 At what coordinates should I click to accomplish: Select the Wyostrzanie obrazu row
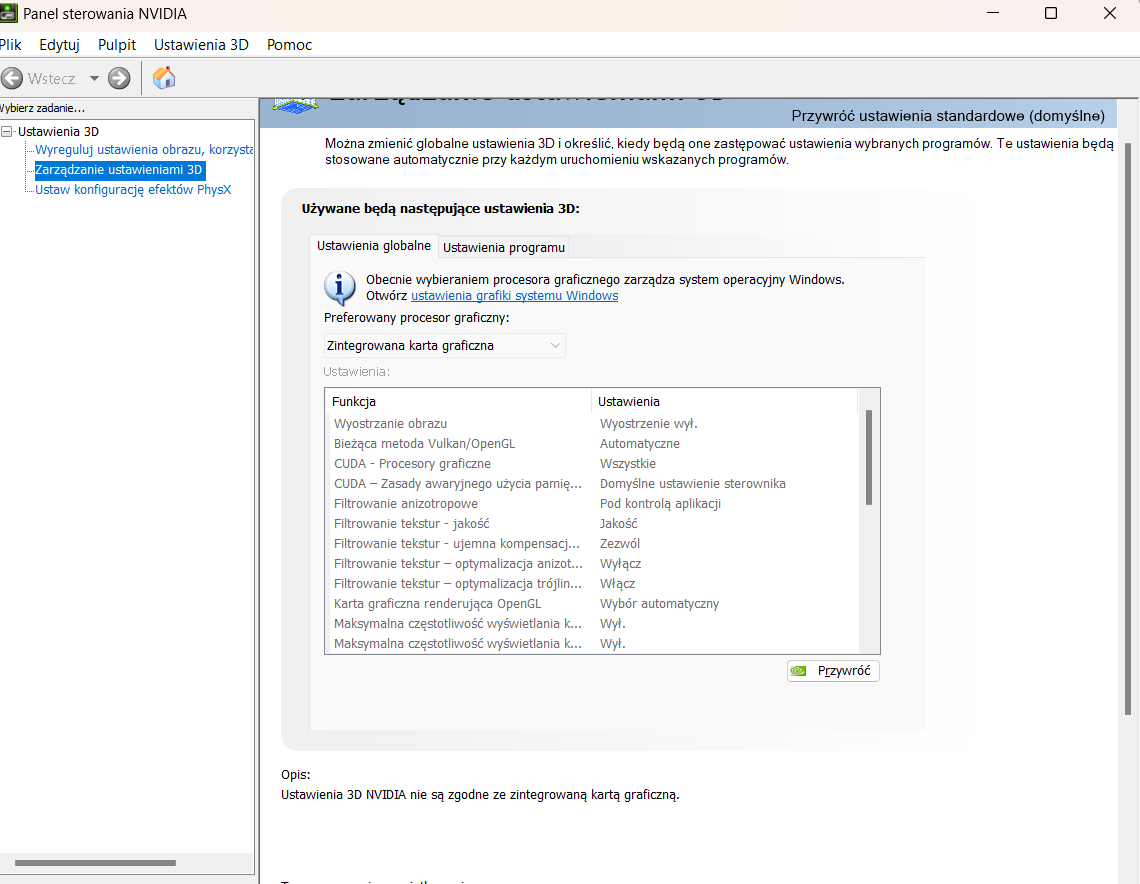(593, 424)
